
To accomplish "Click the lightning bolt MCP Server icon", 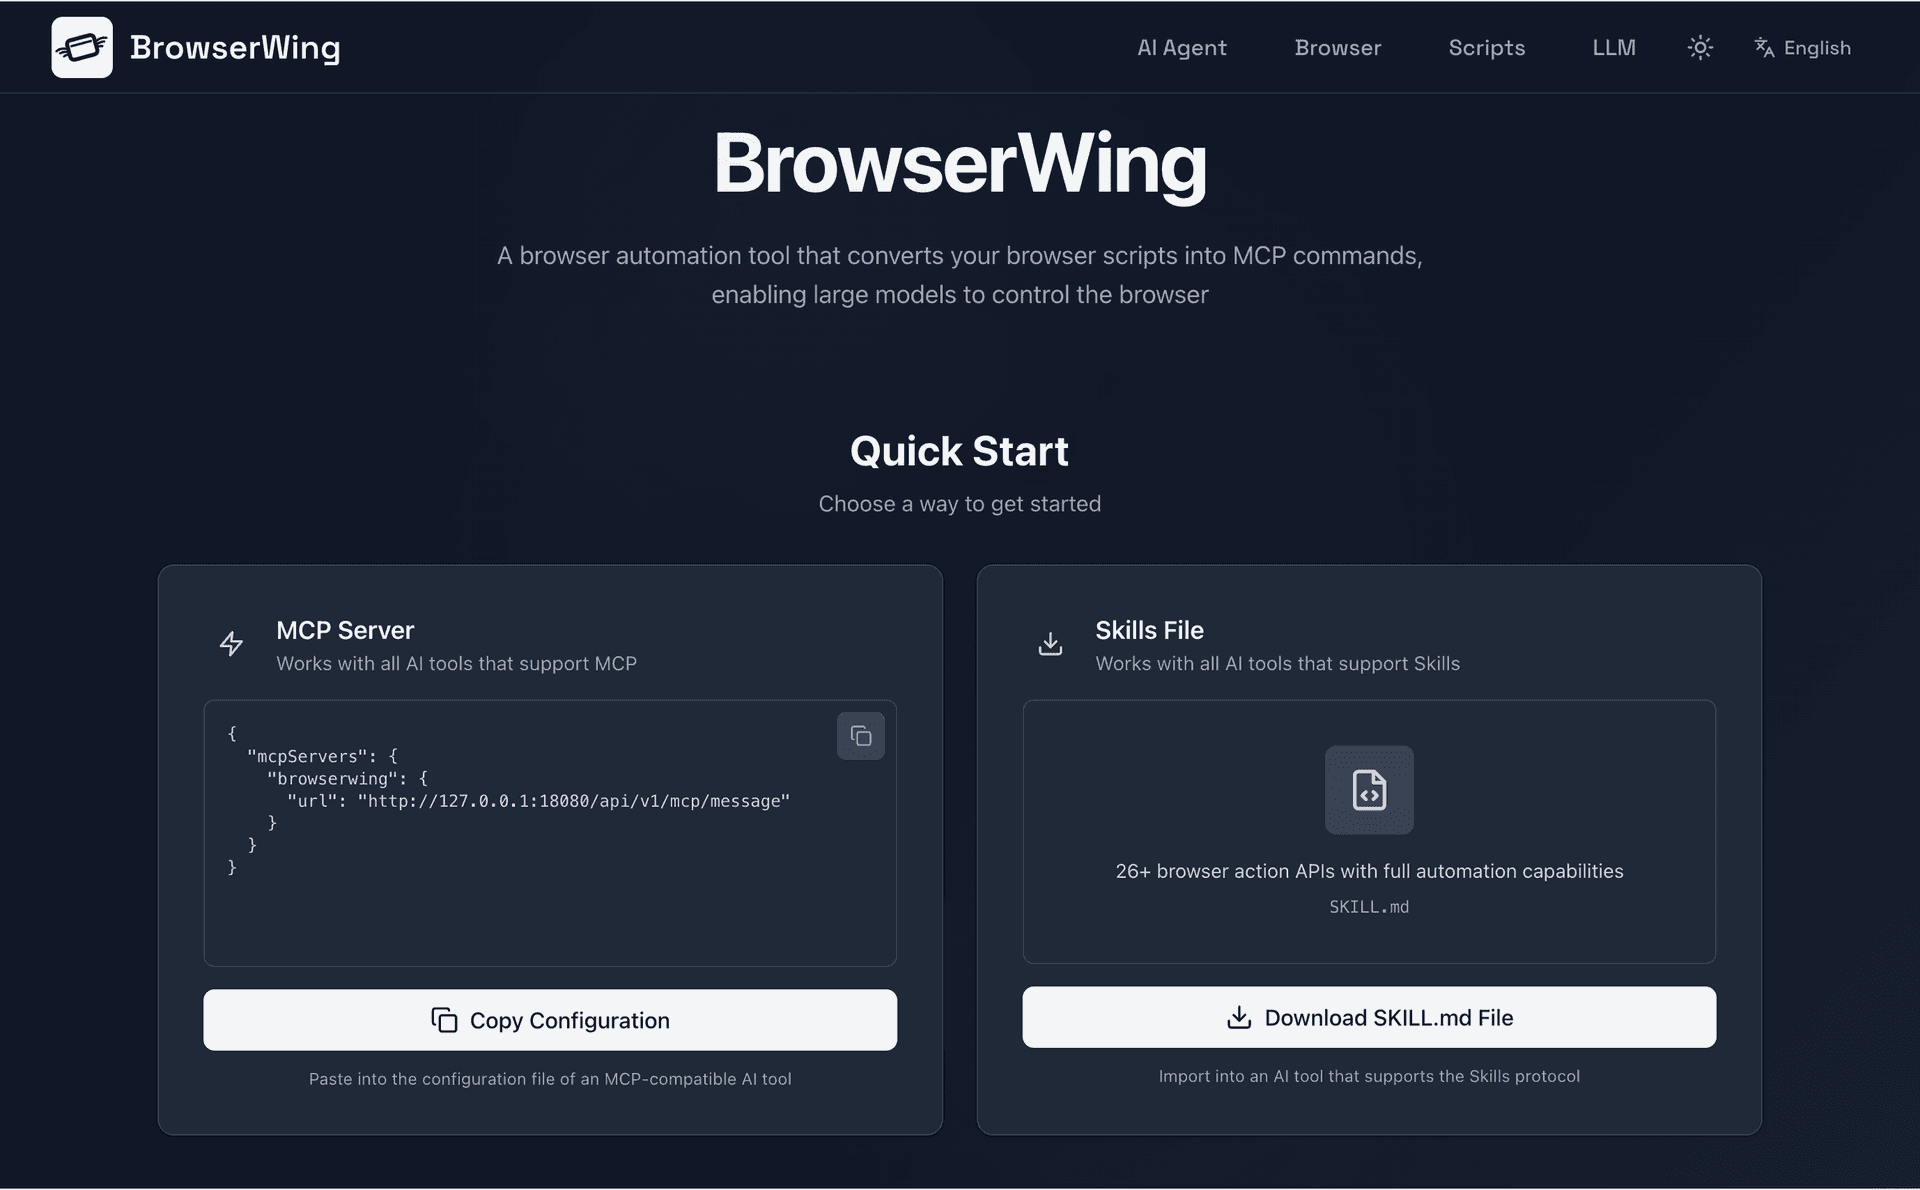I will coord(231,644).
